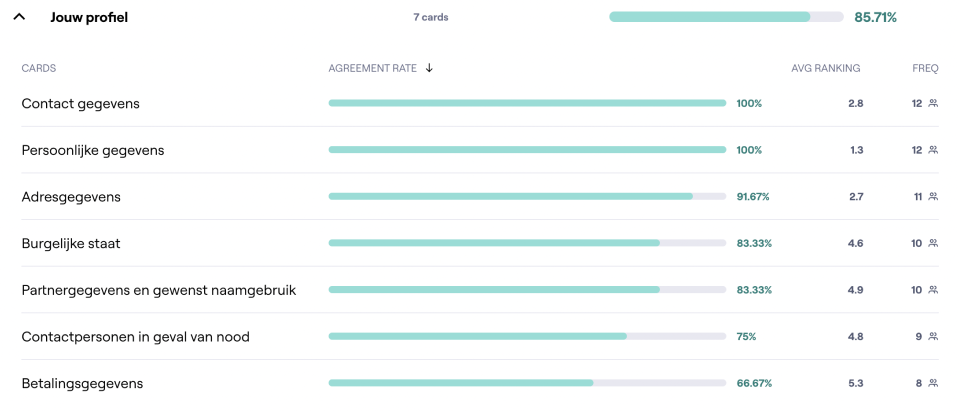Click participants icon in Contact gegevens row
Viewport: 959px width, 411px height.
click(933, 103)
